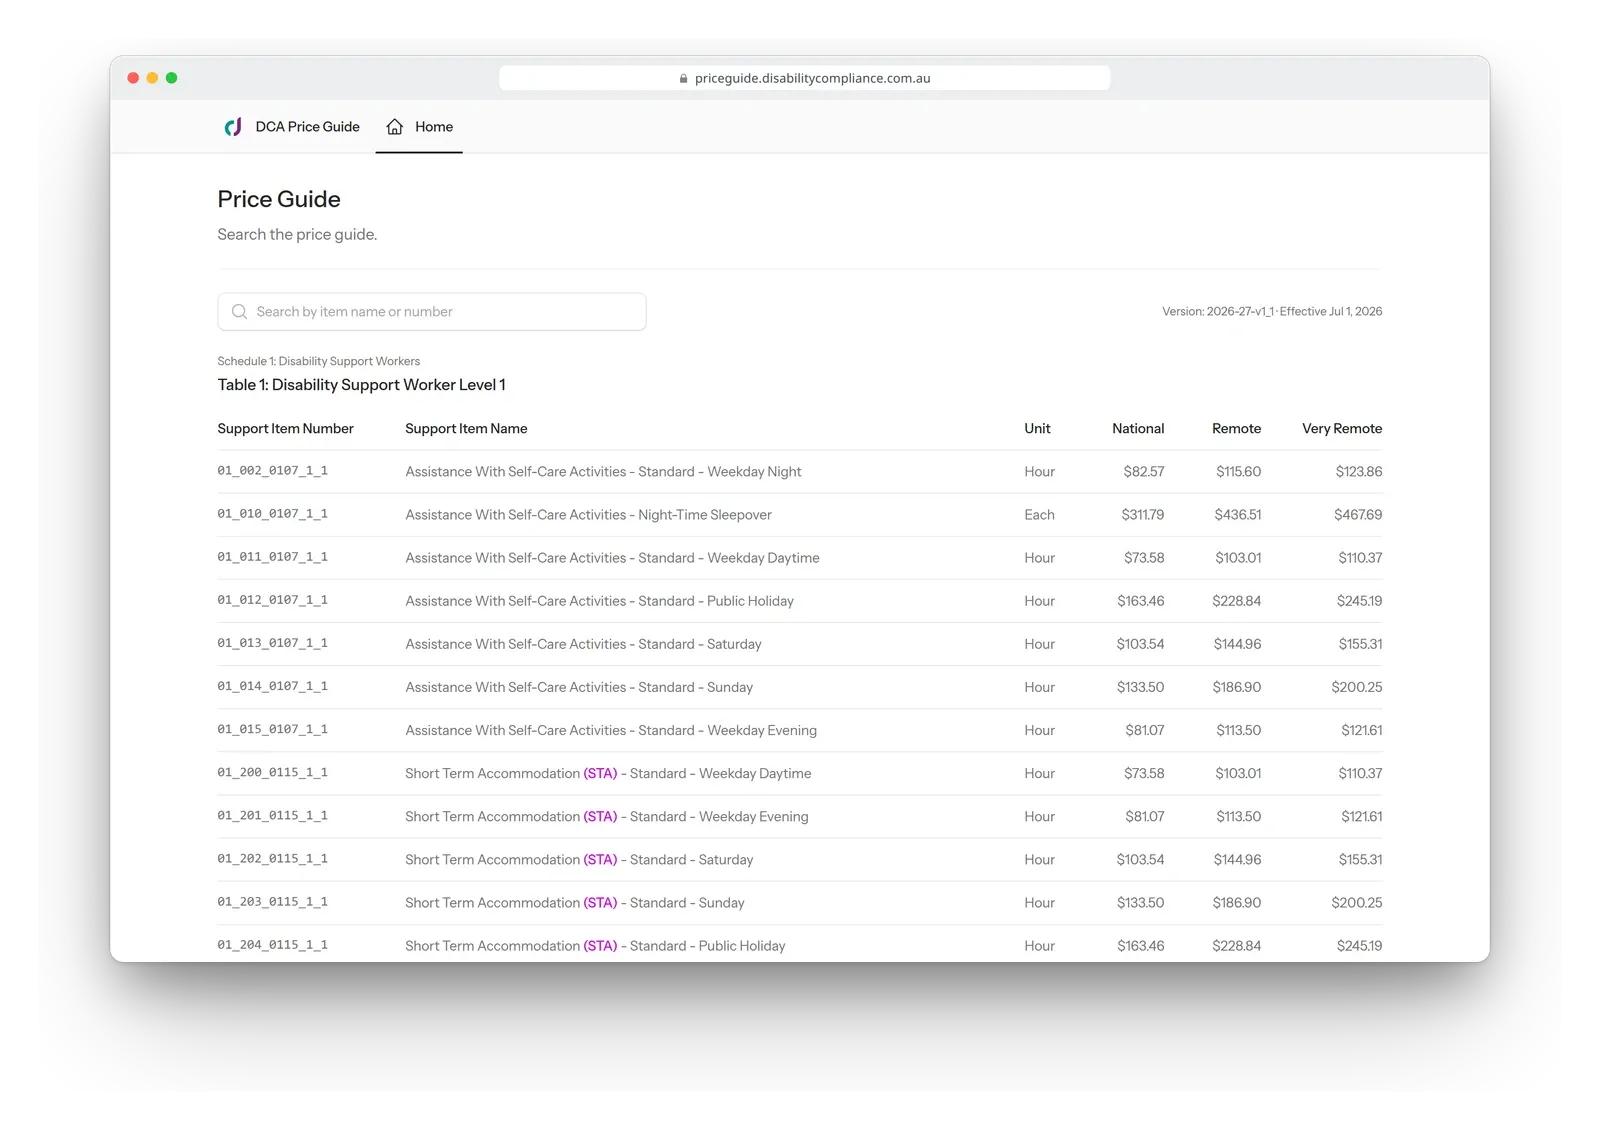Screen dimensions: 1600x1130
Task: Click Self-Care Standard Sunday item name
Action: click(x=579, y=687)
